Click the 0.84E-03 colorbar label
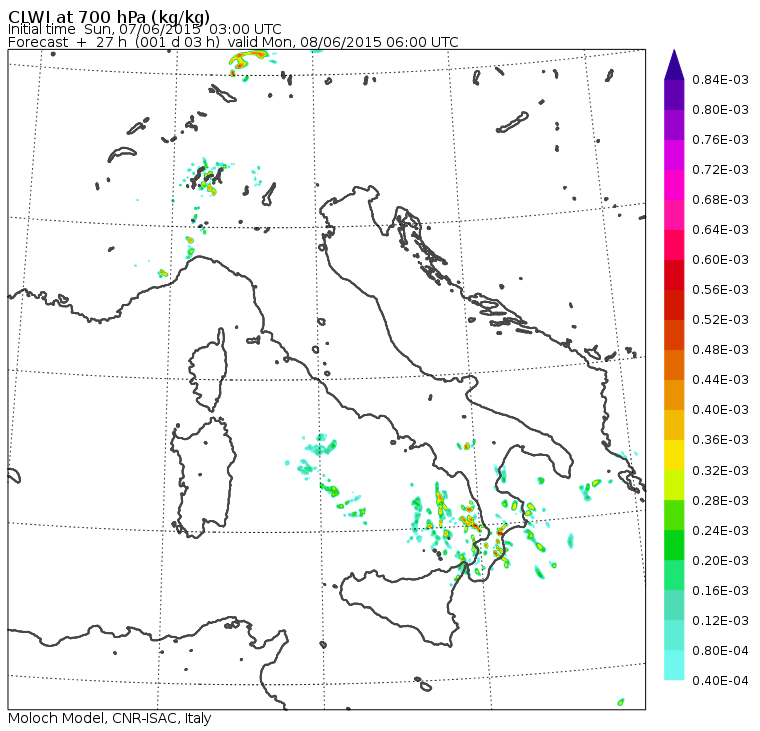Screen dimensions: 760x731 (x=720, y=79)
